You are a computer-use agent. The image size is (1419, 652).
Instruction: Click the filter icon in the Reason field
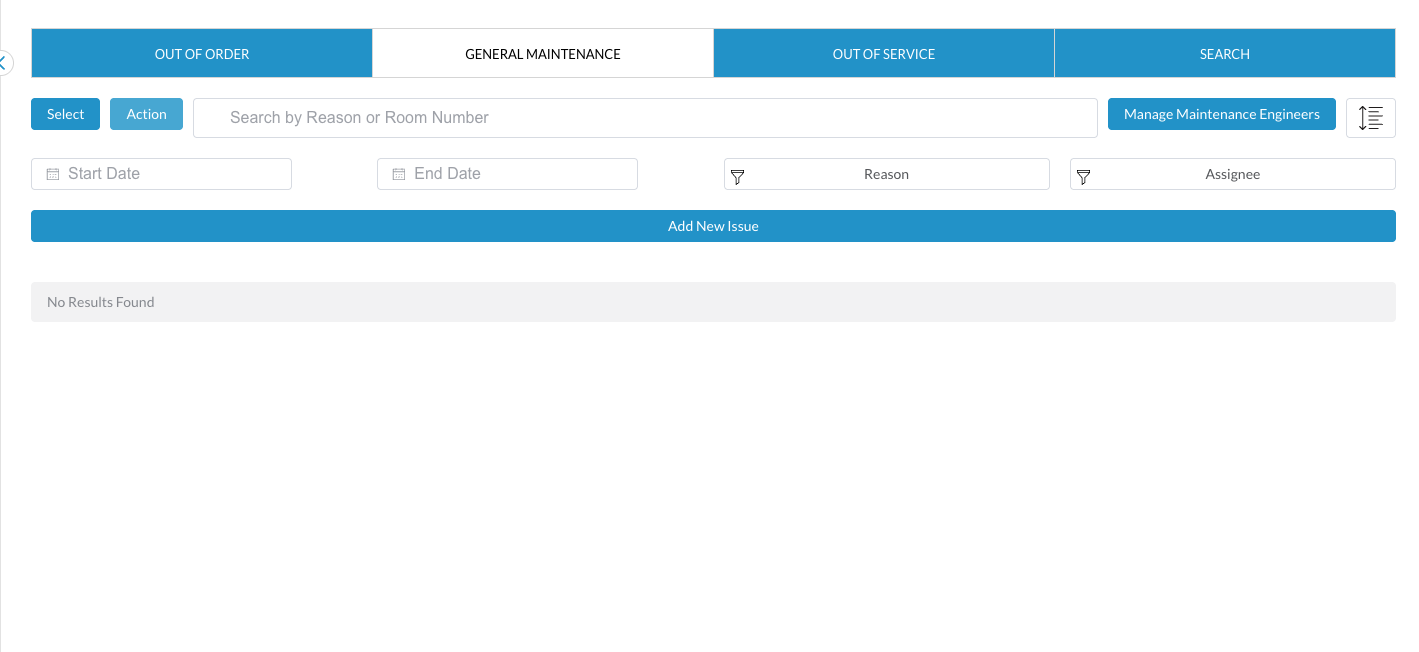coord(738,176)
